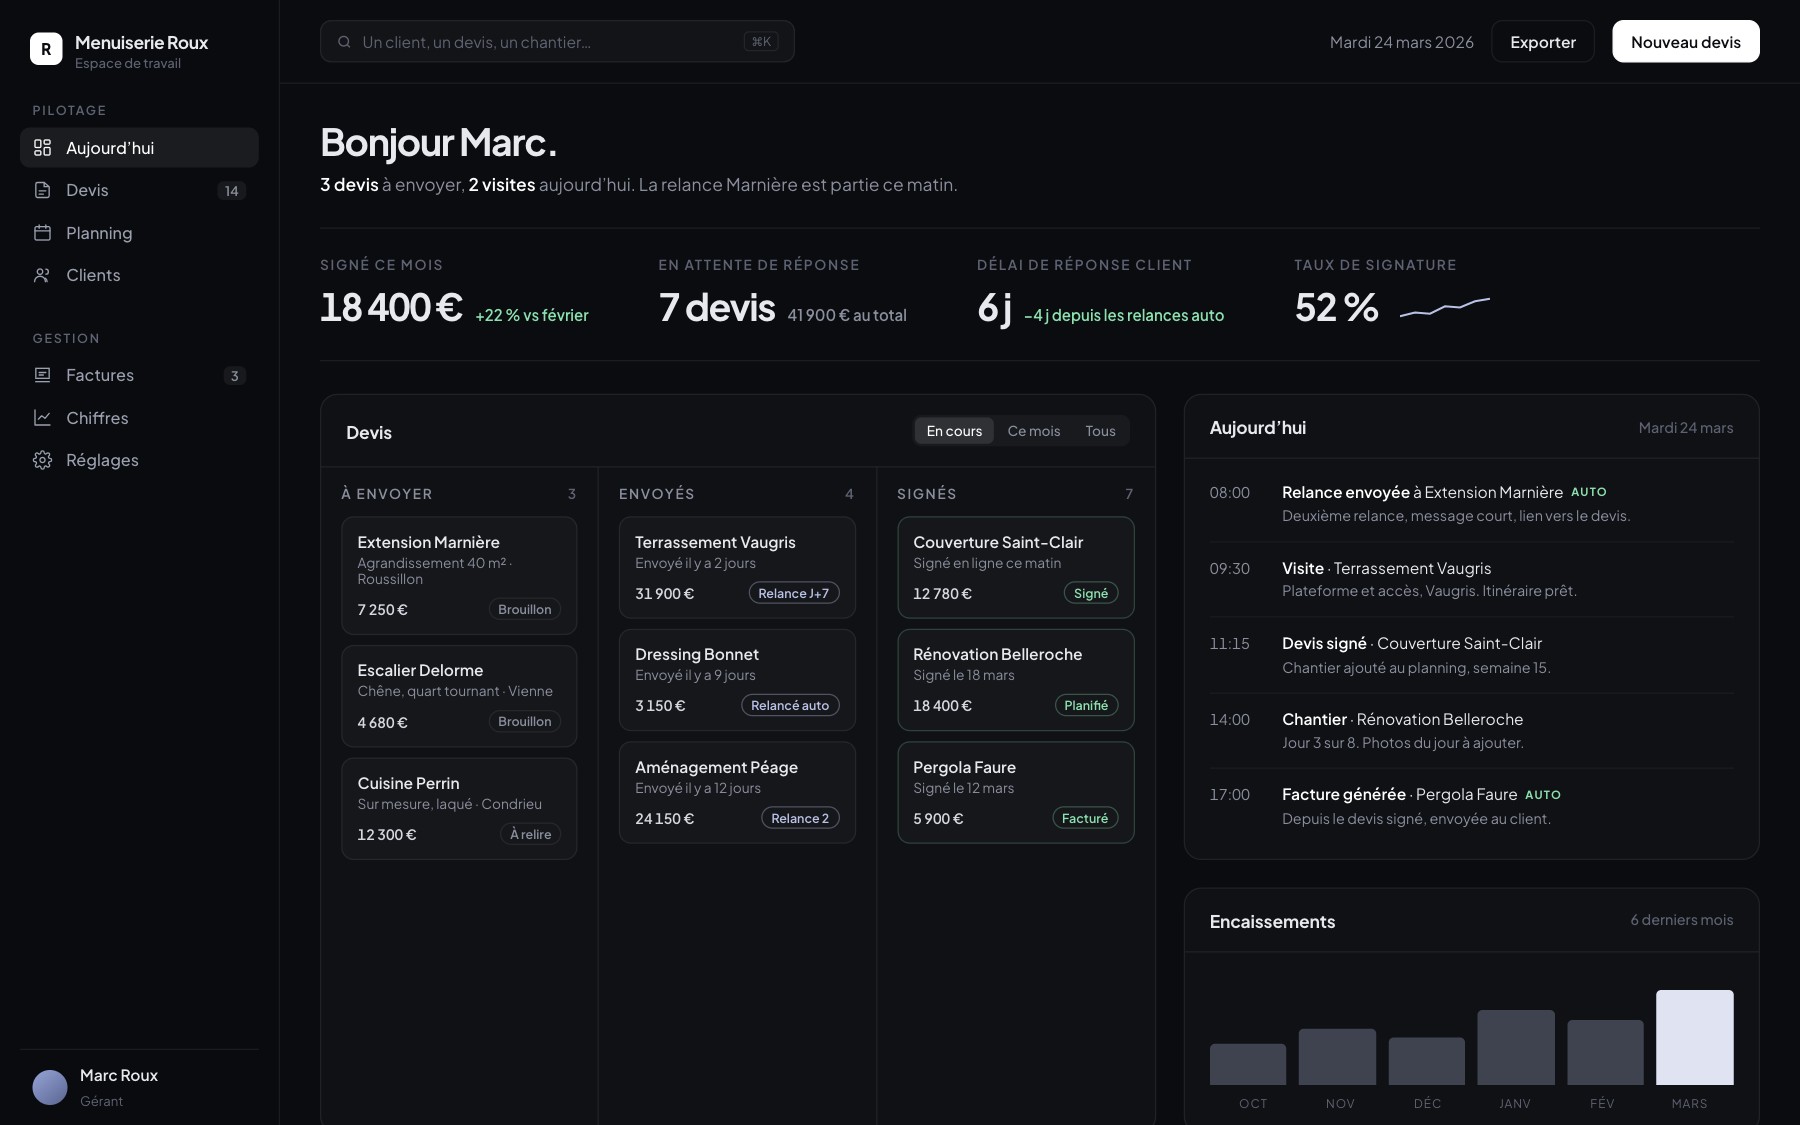Click the Chiffres chart icon

click(42, 418)
